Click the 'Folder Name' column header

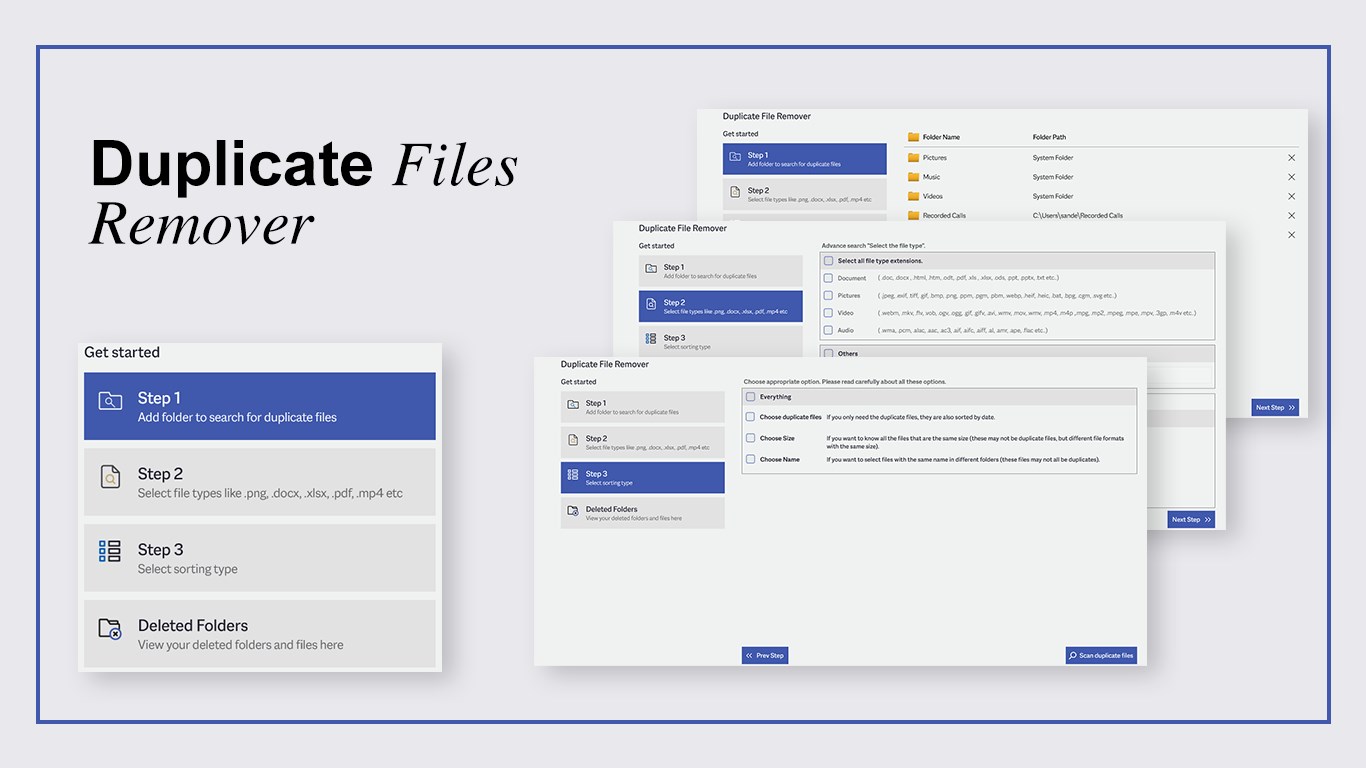tap(941, 137)
